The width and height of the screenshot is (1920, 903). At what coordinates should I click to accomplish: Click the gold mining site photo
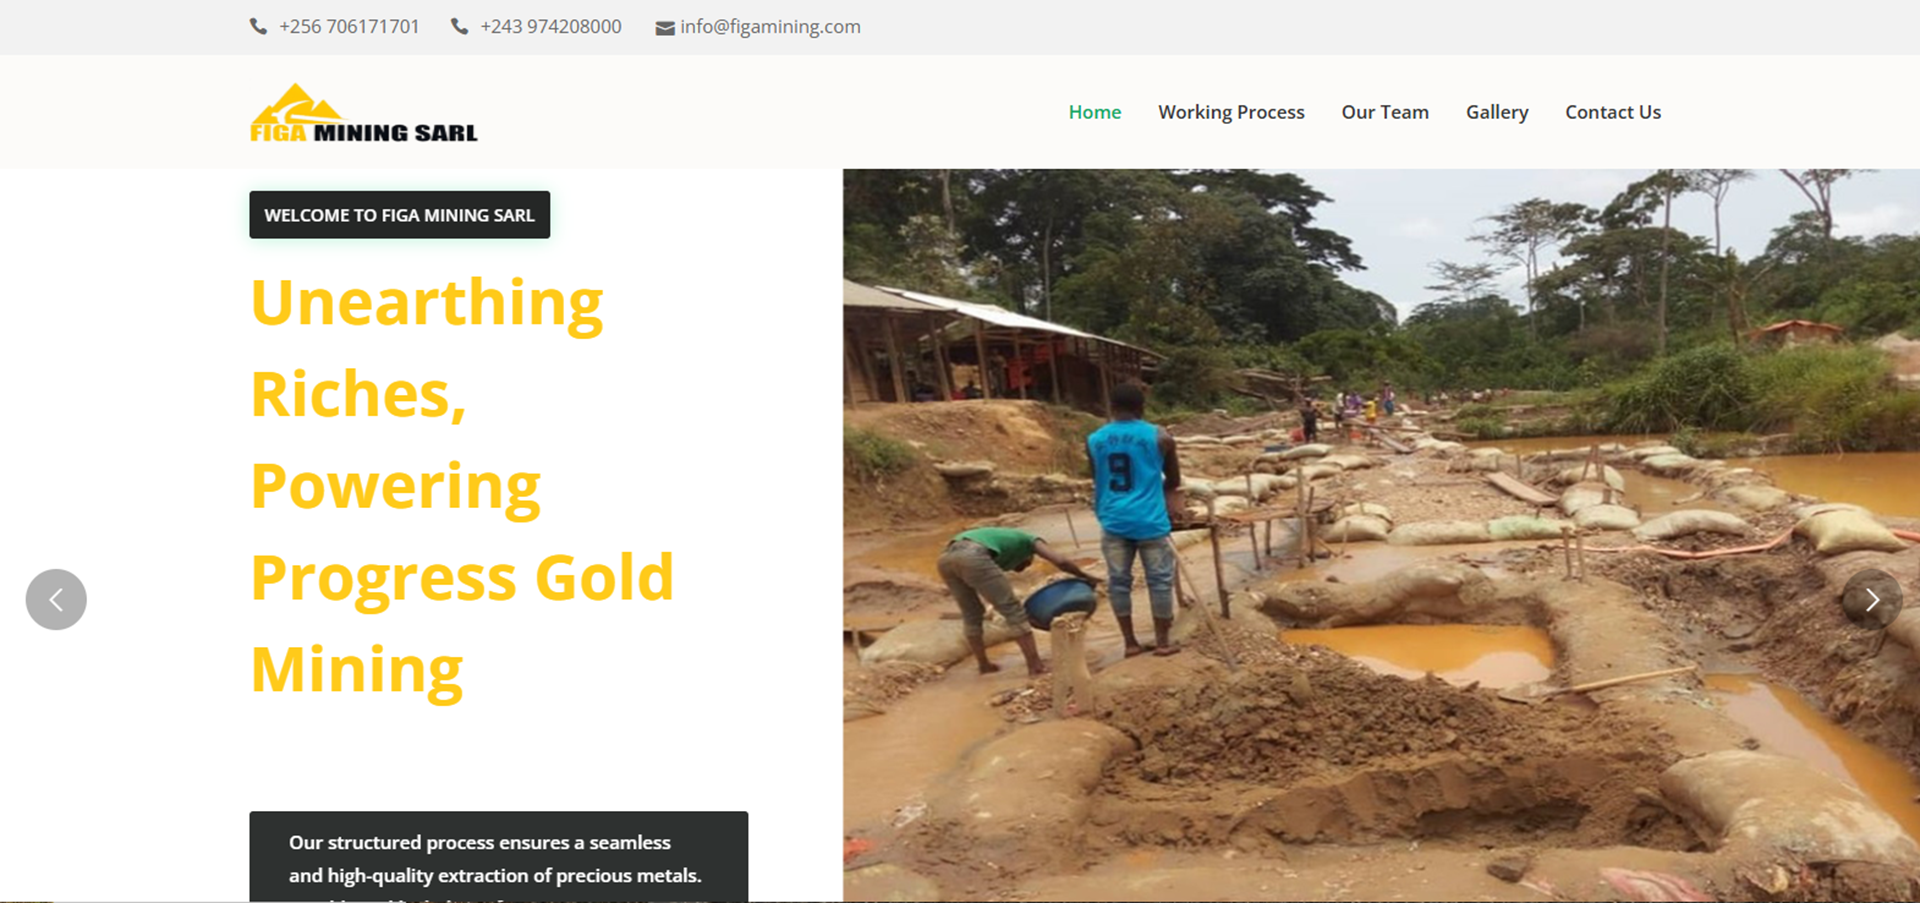click(x=1381, y=535)
